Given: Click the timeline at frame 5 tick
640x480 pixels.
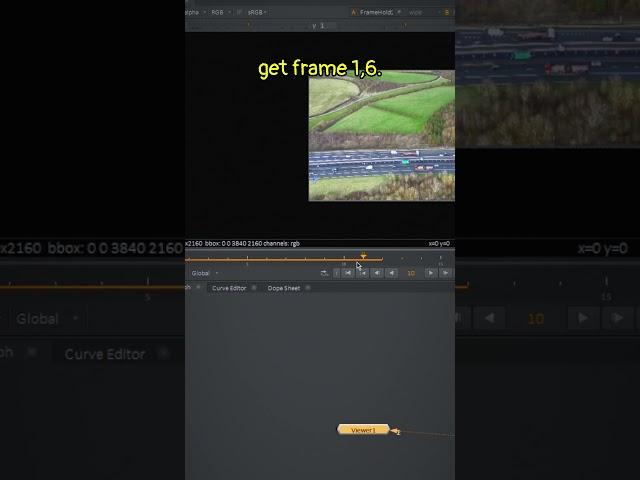Looking at the screenshot, I should (247, 260).
